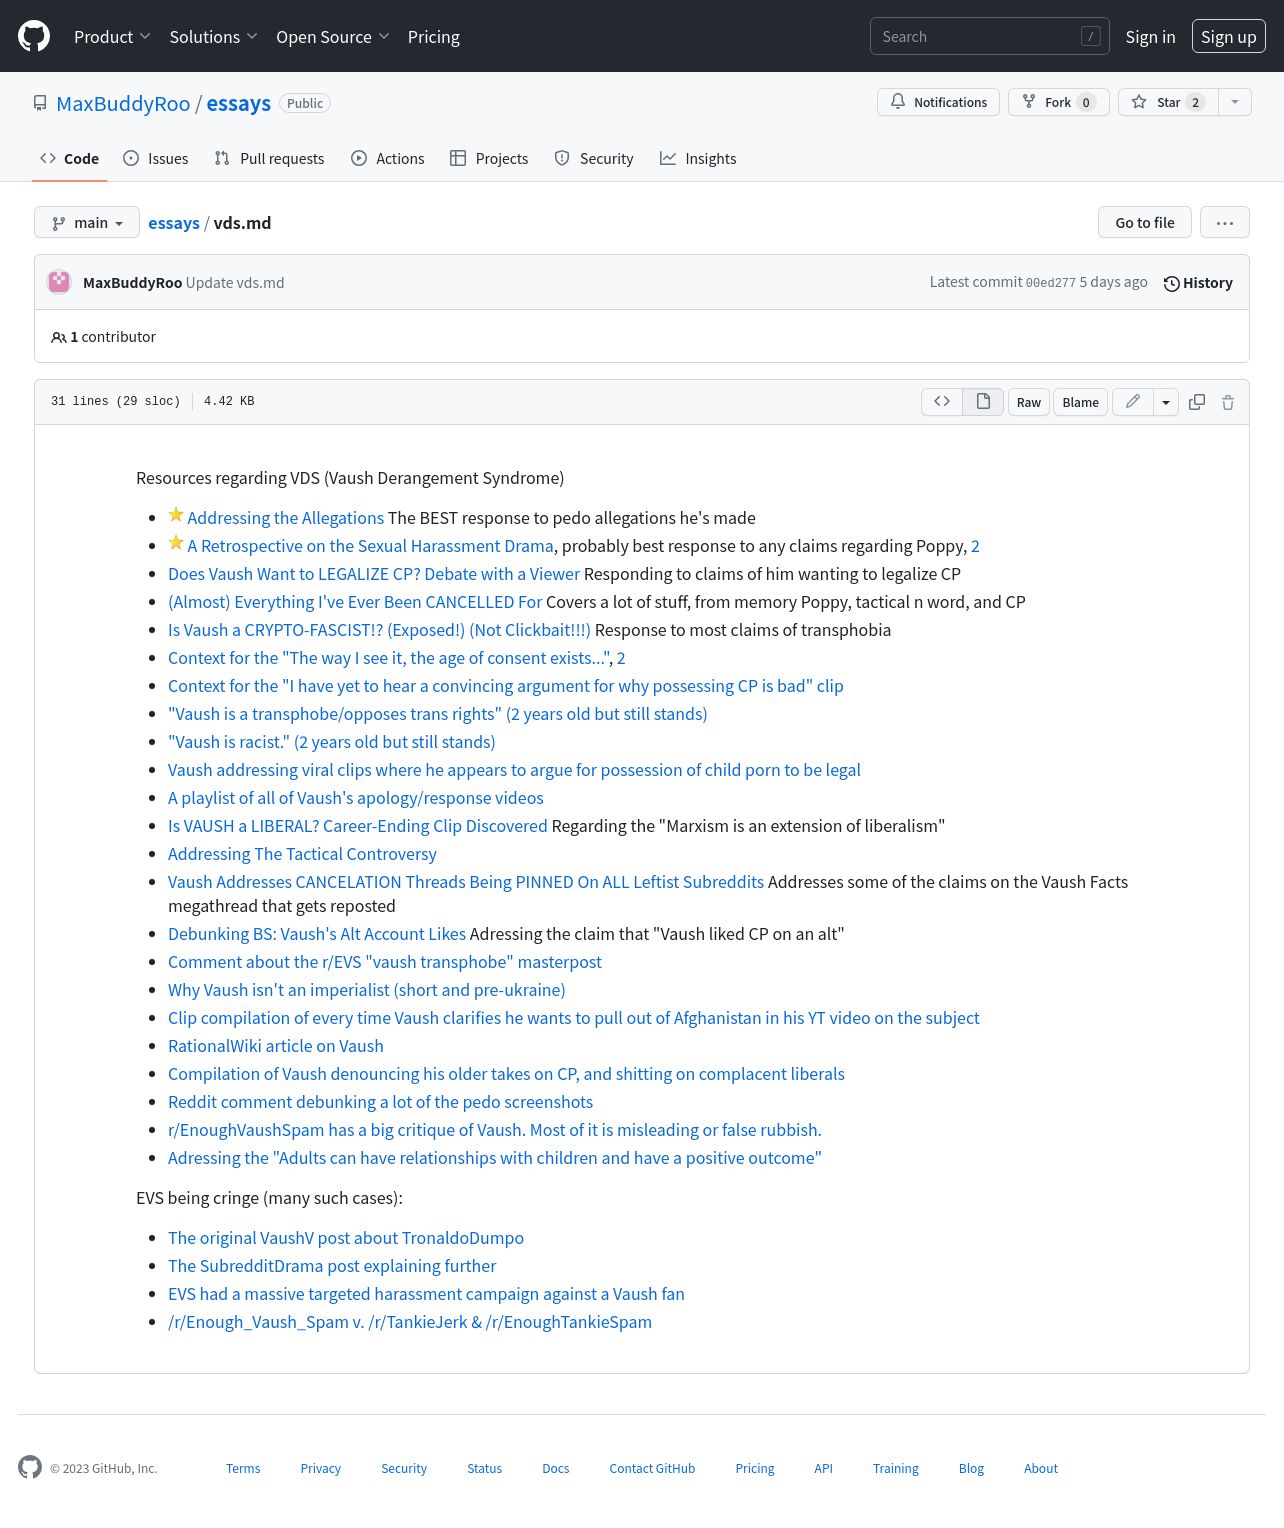The height and width of the screenshot is (1528, 1284).
Task: Open Reddit comment debunking pedo screenshots link
Action: tap(380, 1101)
